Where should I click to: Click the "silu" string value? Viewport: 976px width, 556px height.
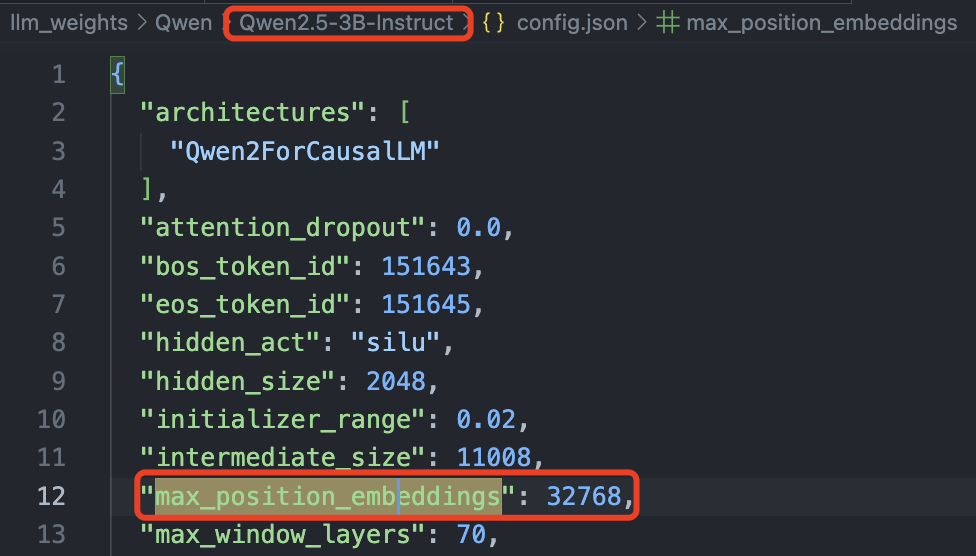click(x=396, y=342)
